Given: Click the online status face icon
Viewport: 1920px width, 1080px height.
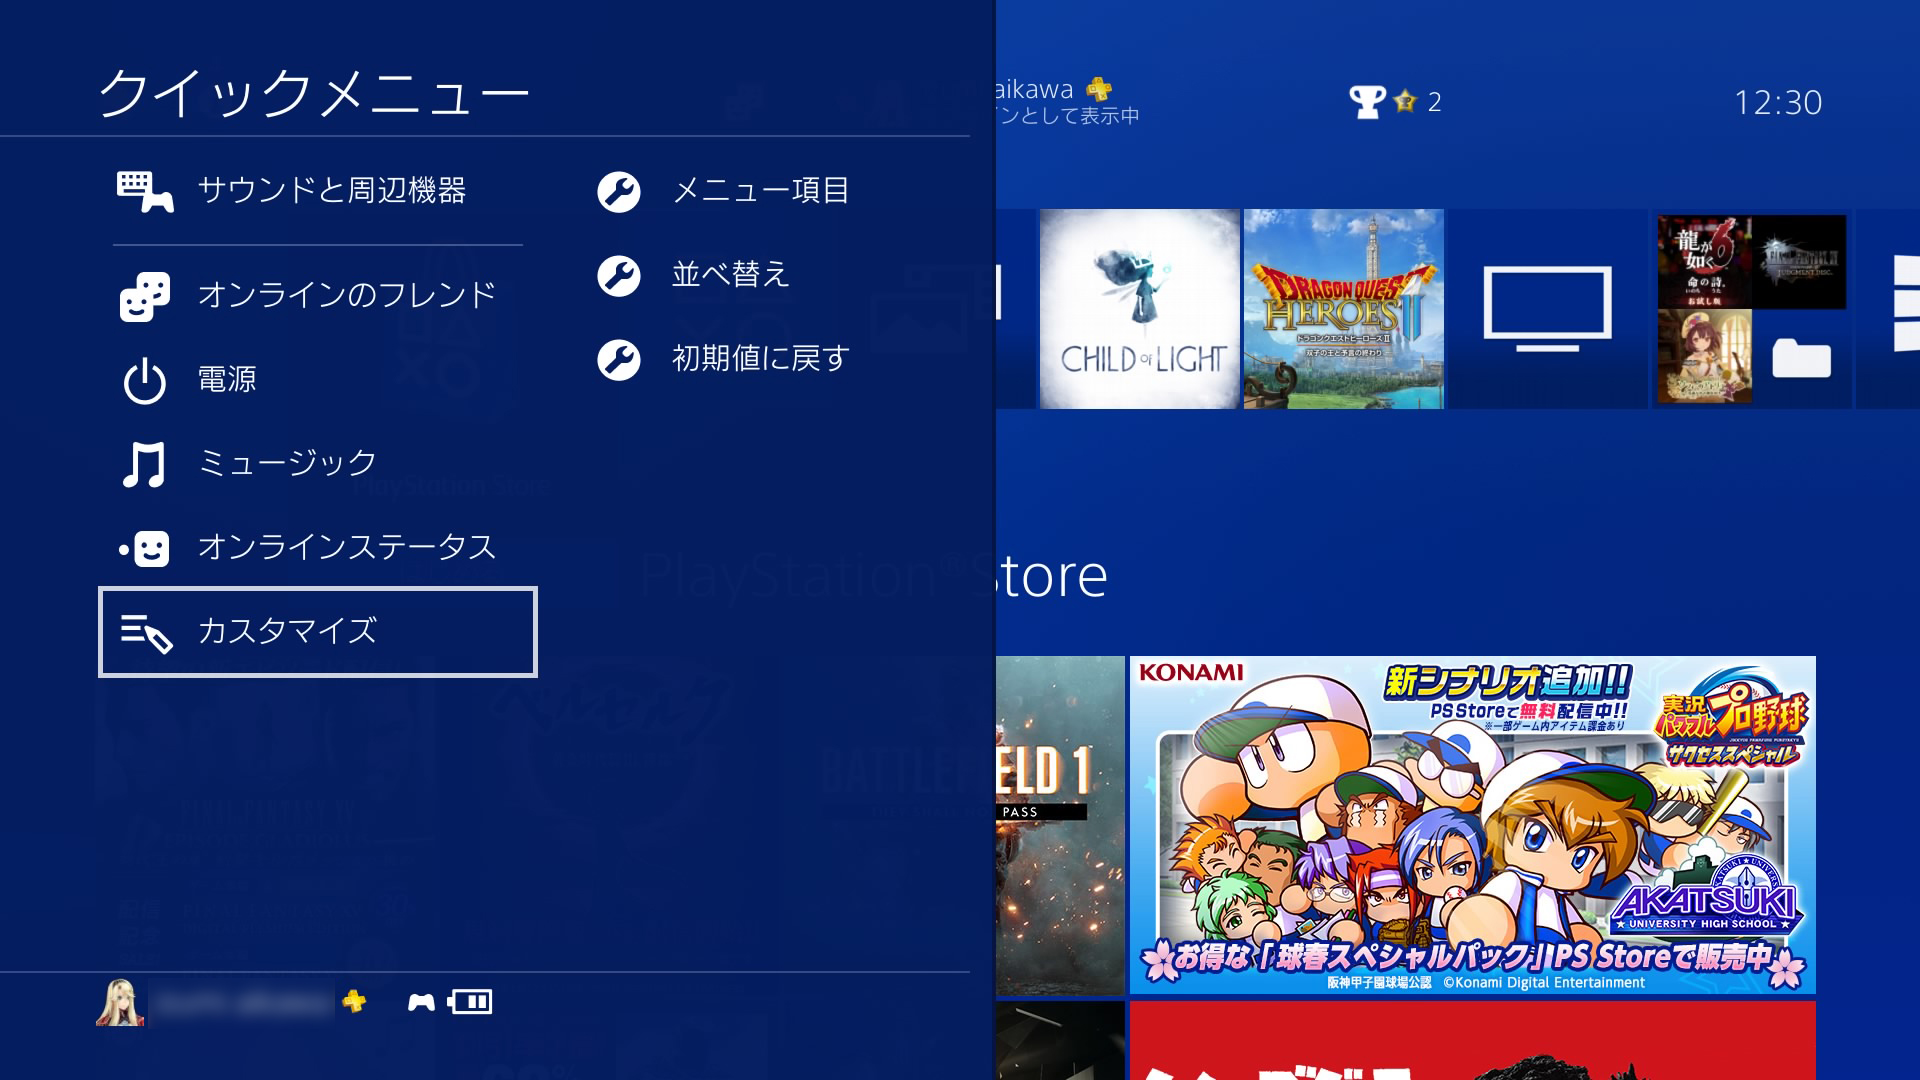Looking at the screenshot, I should tap(145, 548).
